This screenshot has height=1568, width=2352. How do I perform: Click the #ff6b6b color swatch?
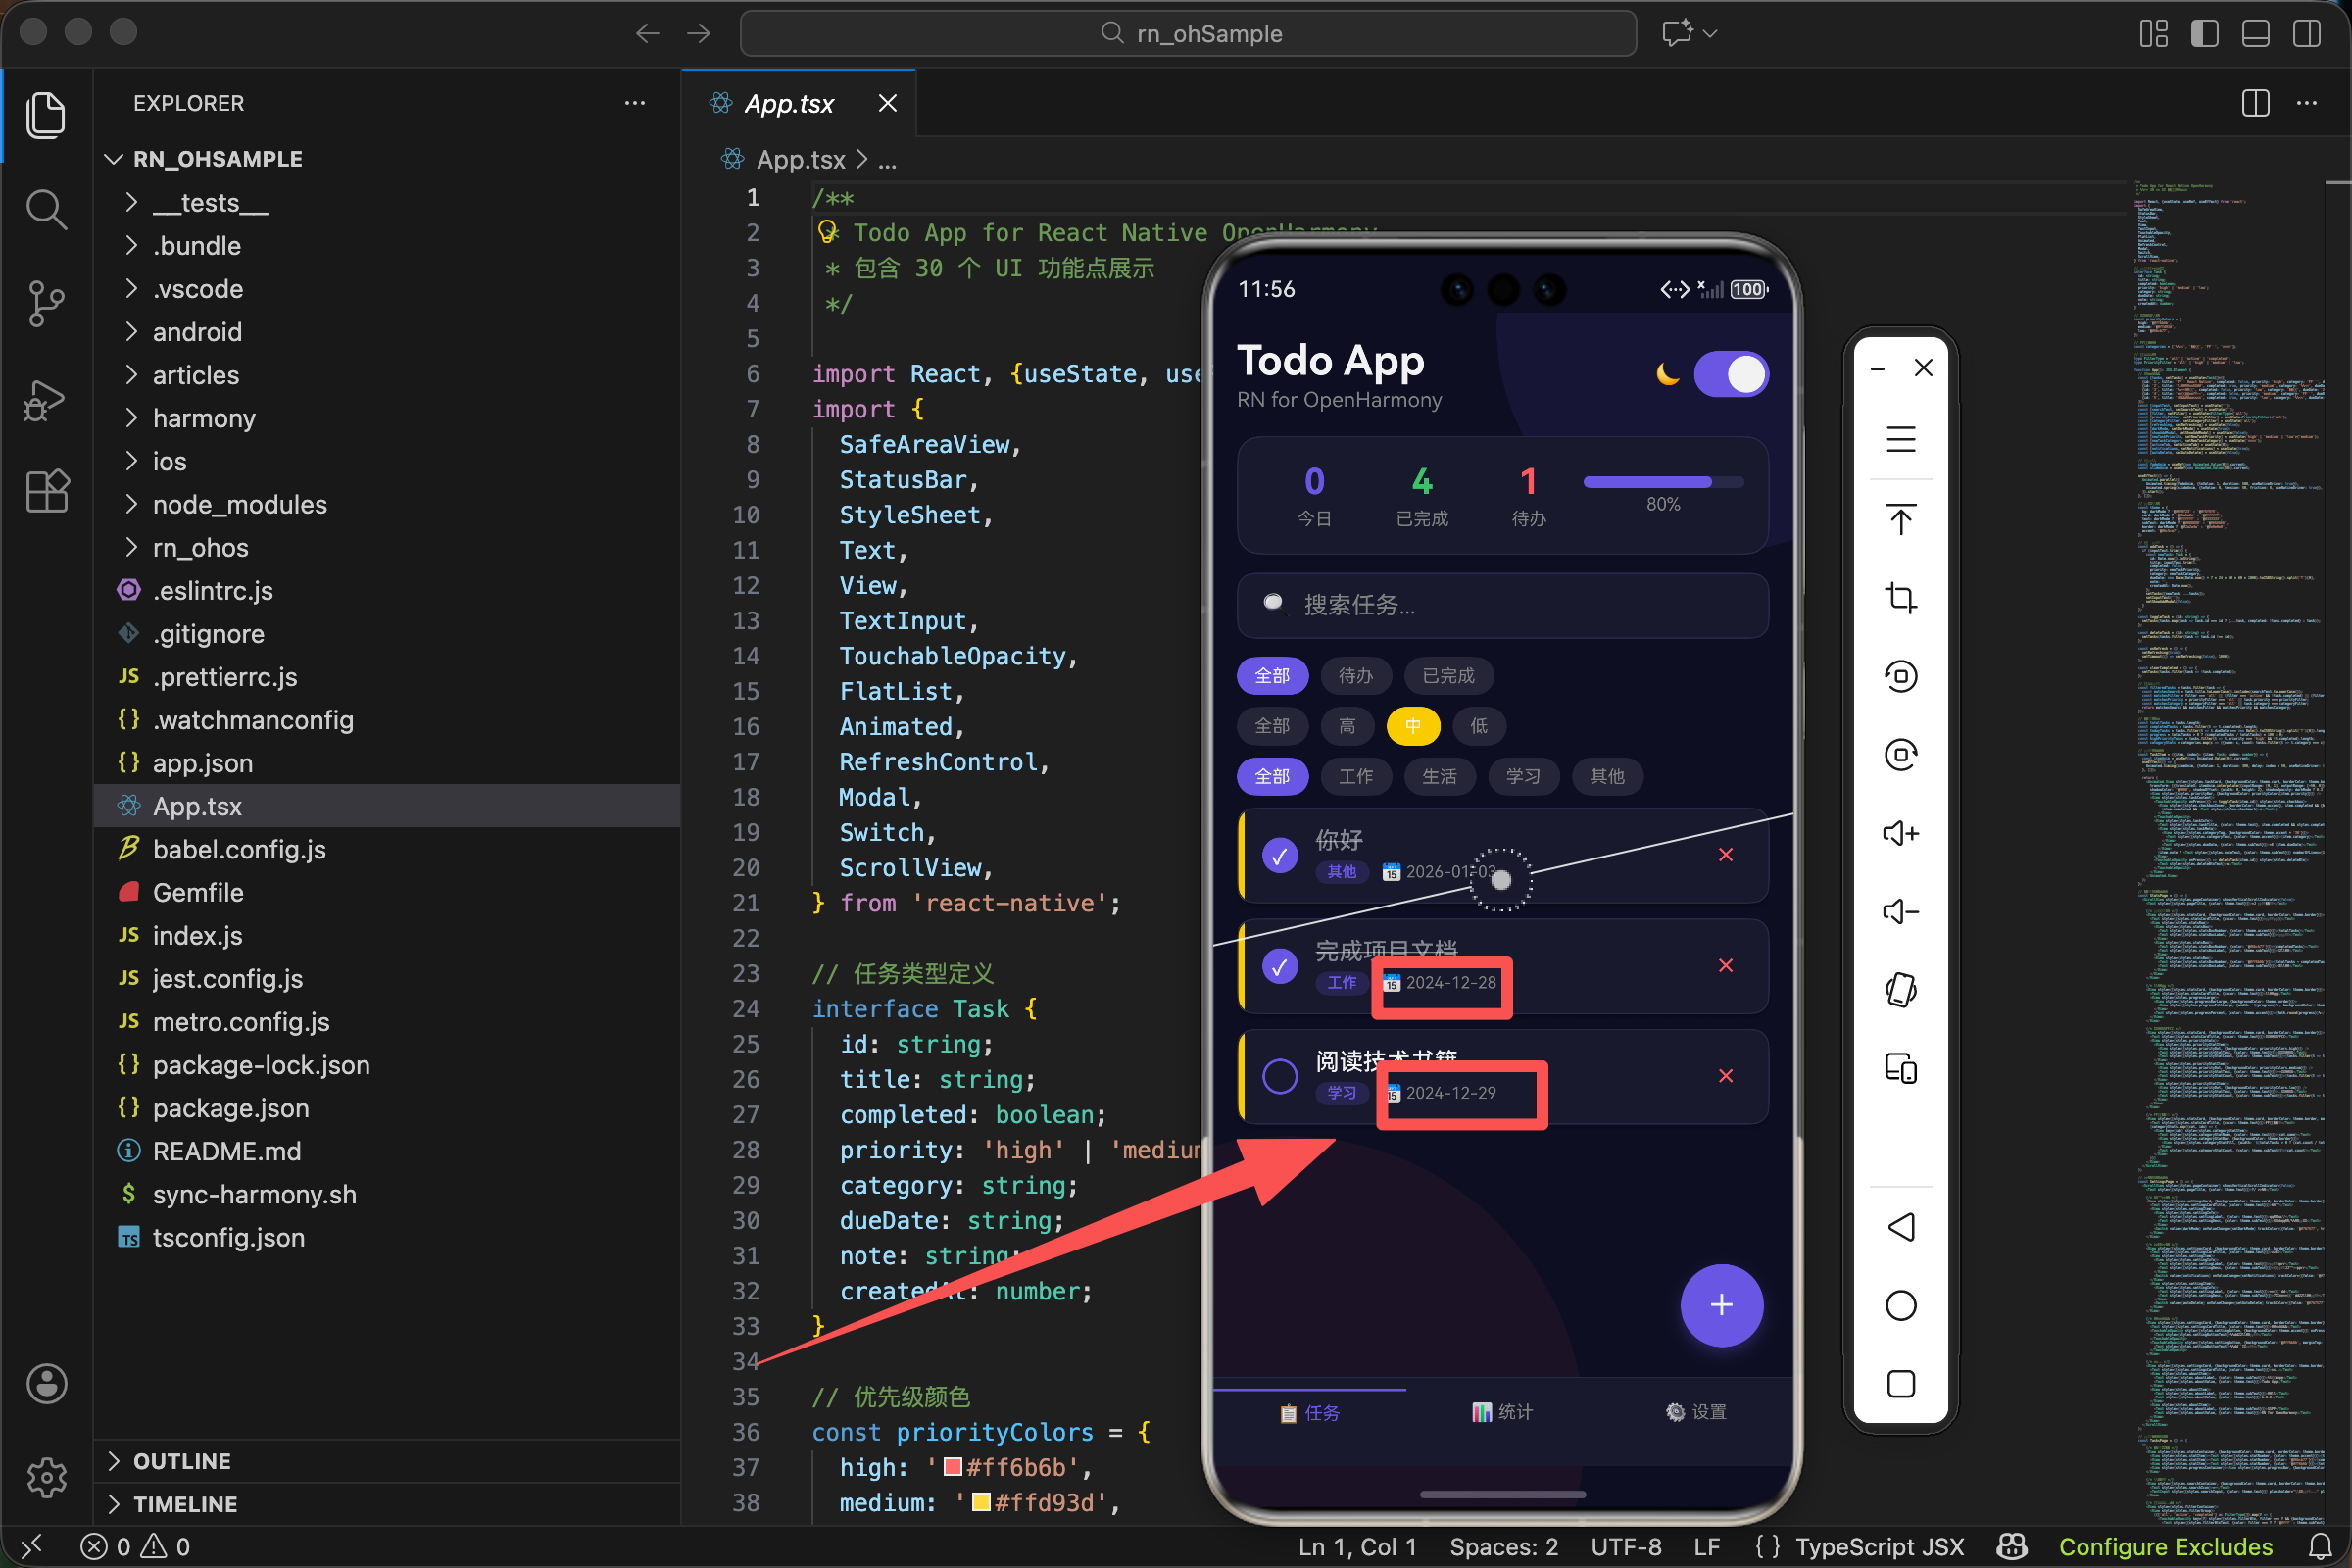(953, 1467)
